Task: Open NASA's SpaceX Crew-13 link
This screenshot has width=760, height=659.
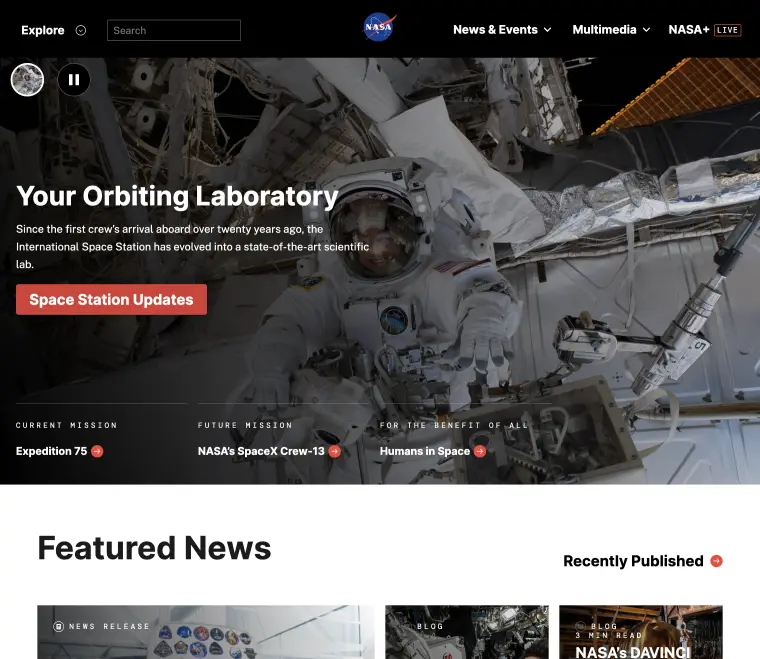Action: (261, 451)
